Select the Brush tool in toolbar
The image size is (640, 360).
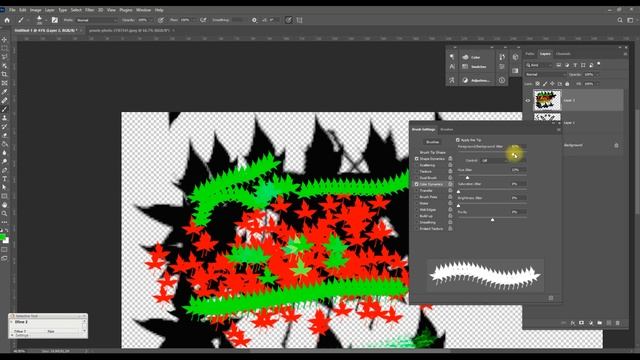pos(4,109)
